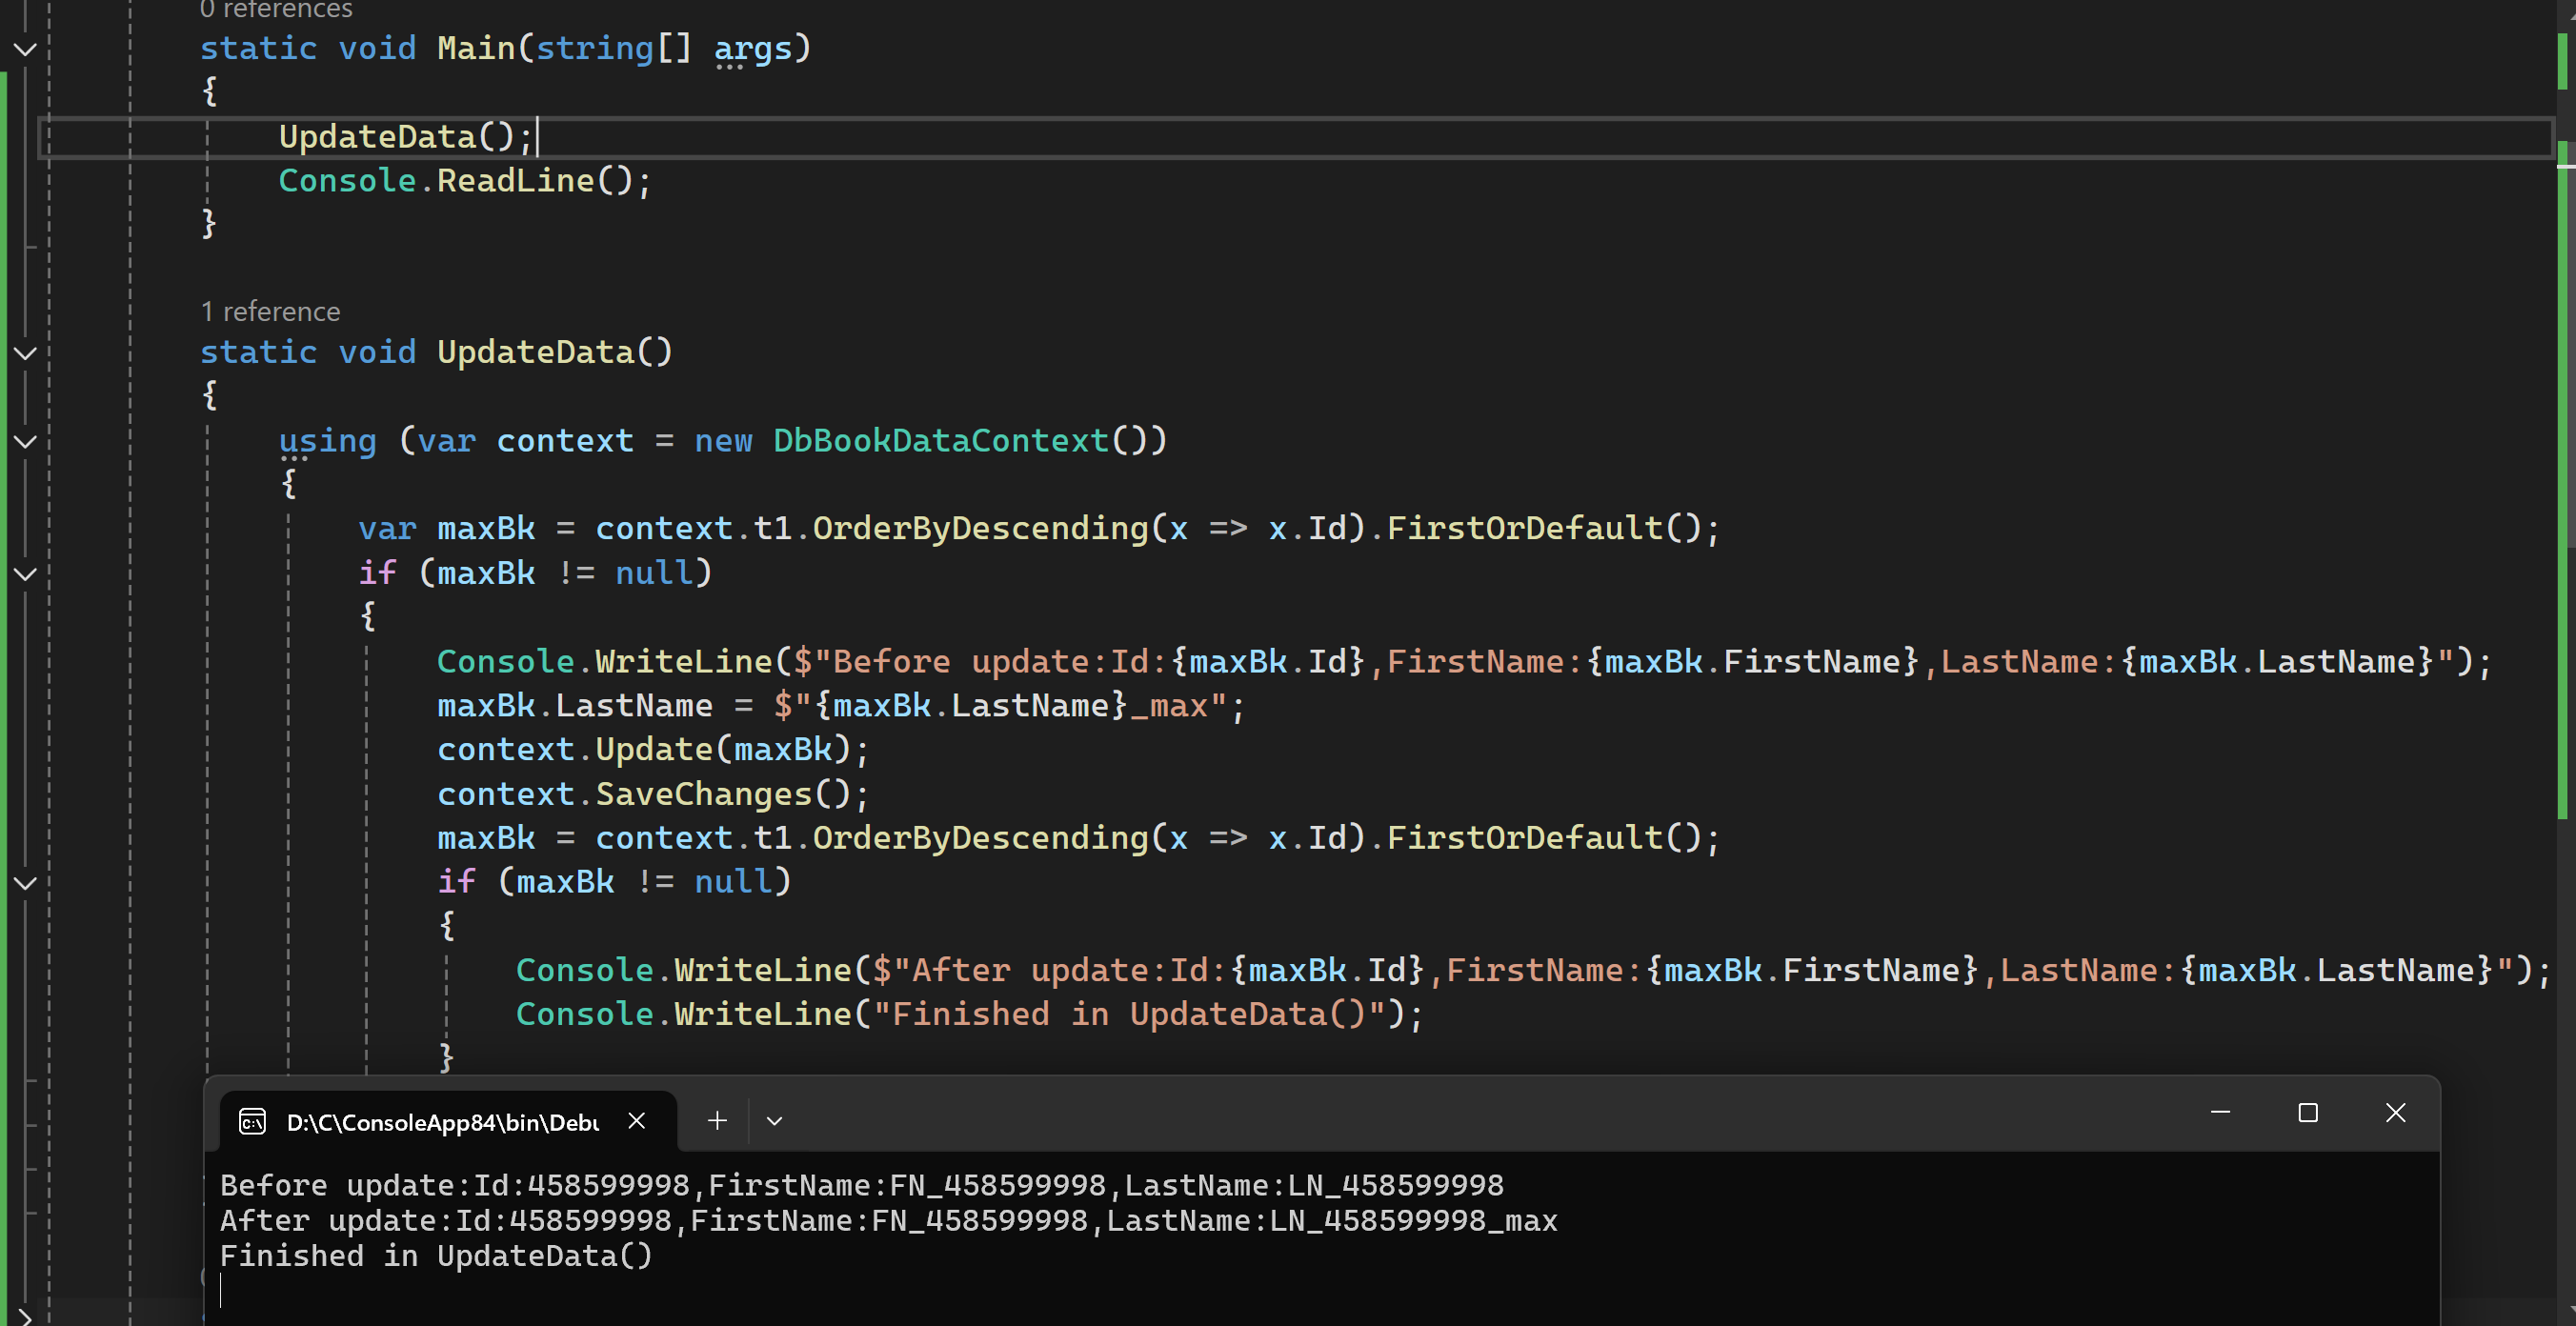
Task: Click the terminal tab console icon
Action: tap(252, 1122)
